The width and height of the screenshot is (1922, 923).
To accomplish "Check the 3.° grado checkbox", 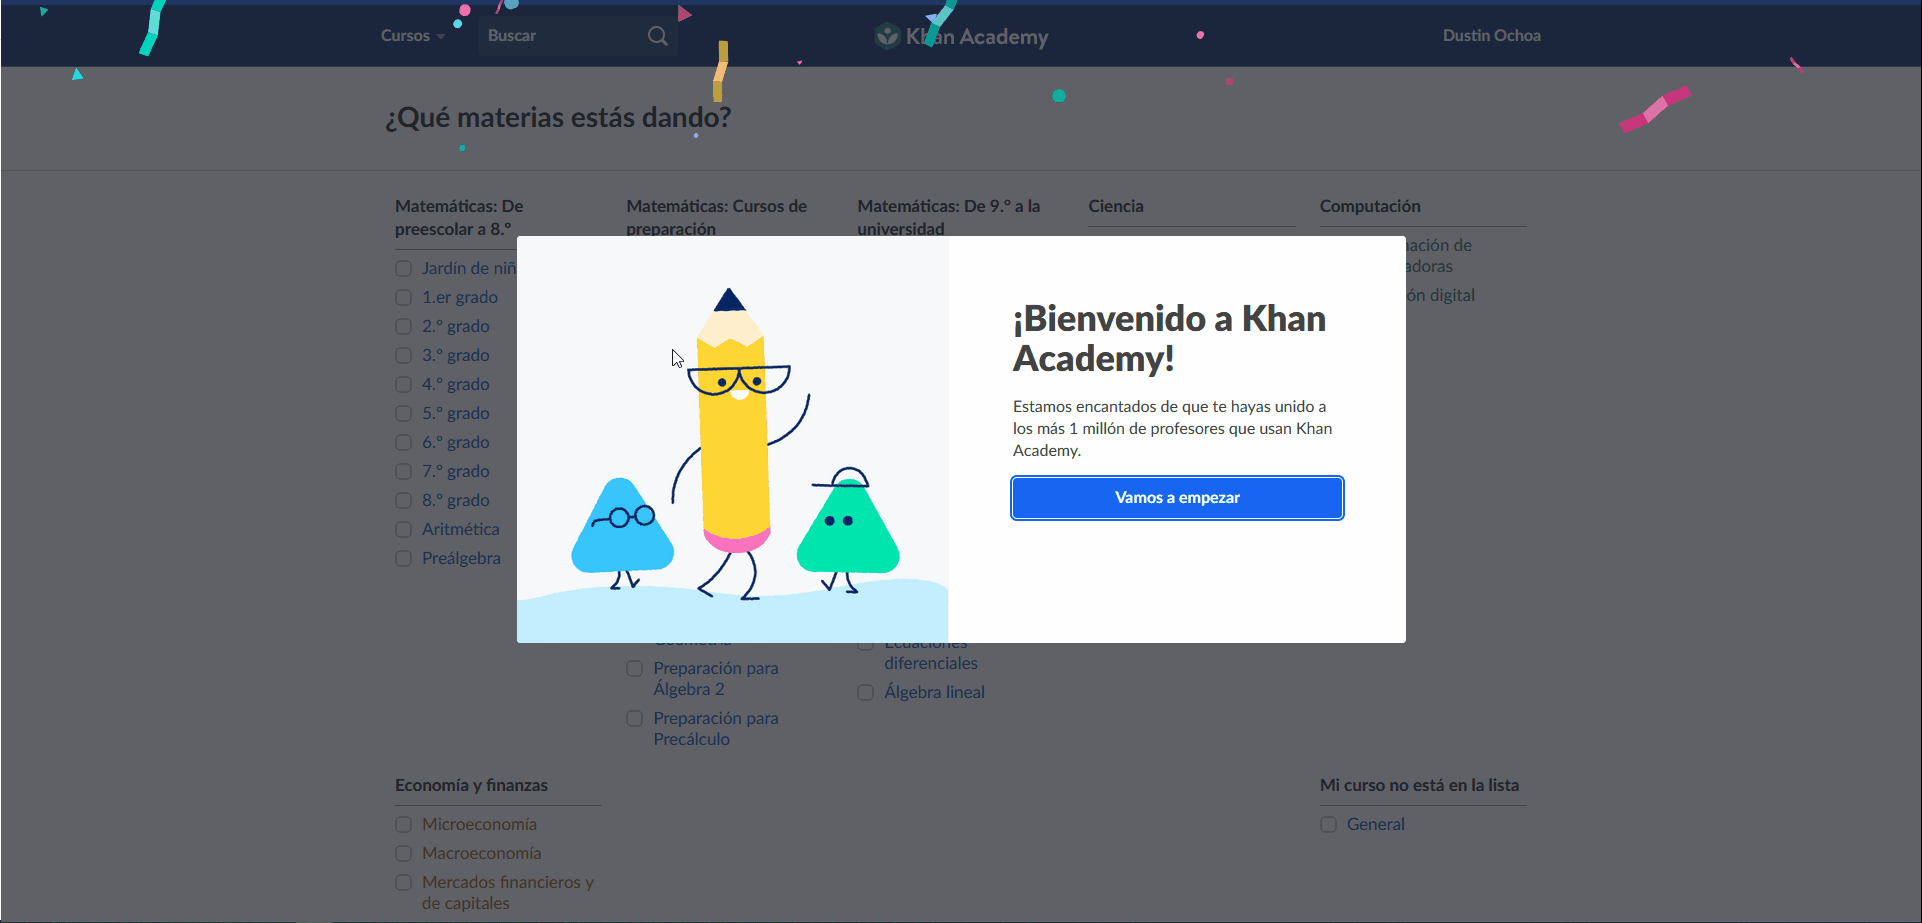I will (x=404, y=356).
